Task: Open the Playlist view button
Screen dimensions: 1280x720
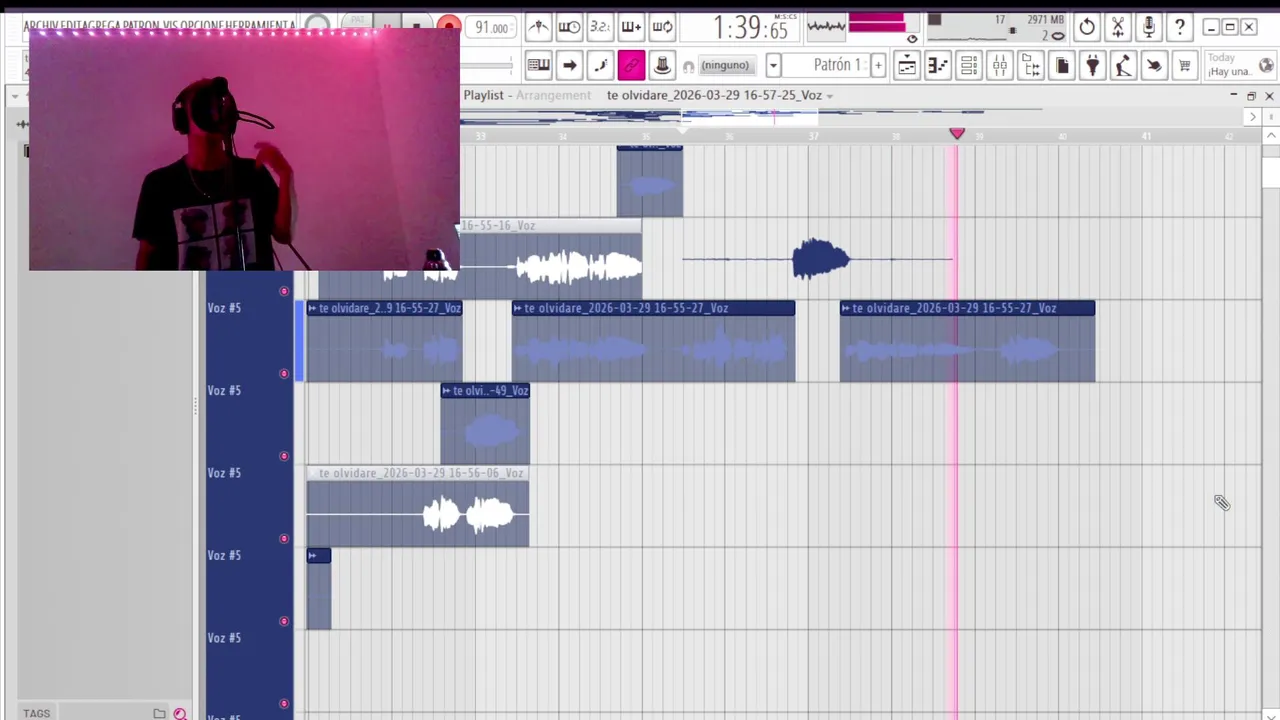Action: [907, 66]
